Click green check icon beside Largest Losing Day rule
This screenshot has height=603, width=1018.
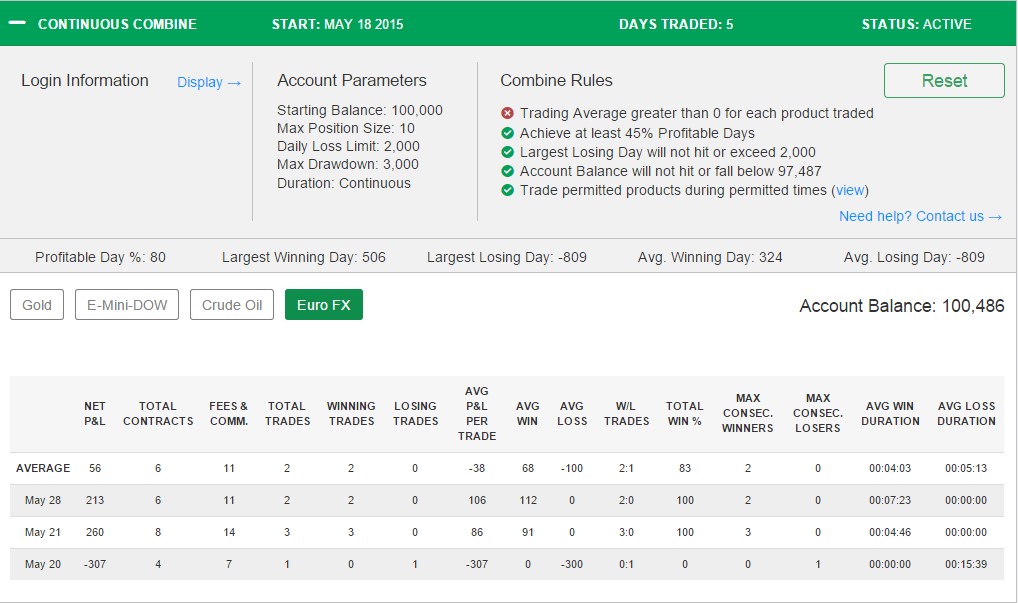507,152
